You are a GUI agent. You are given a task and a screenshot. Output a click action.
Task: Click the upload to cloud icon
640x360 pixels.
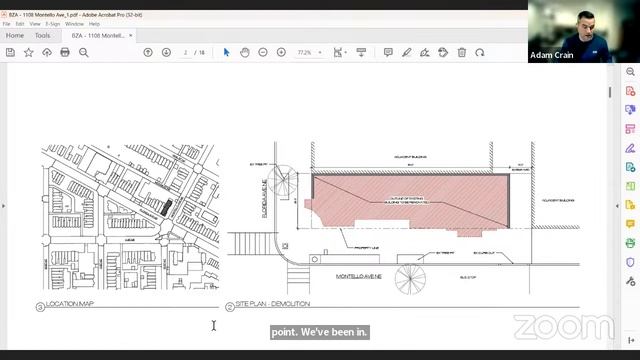47,52
